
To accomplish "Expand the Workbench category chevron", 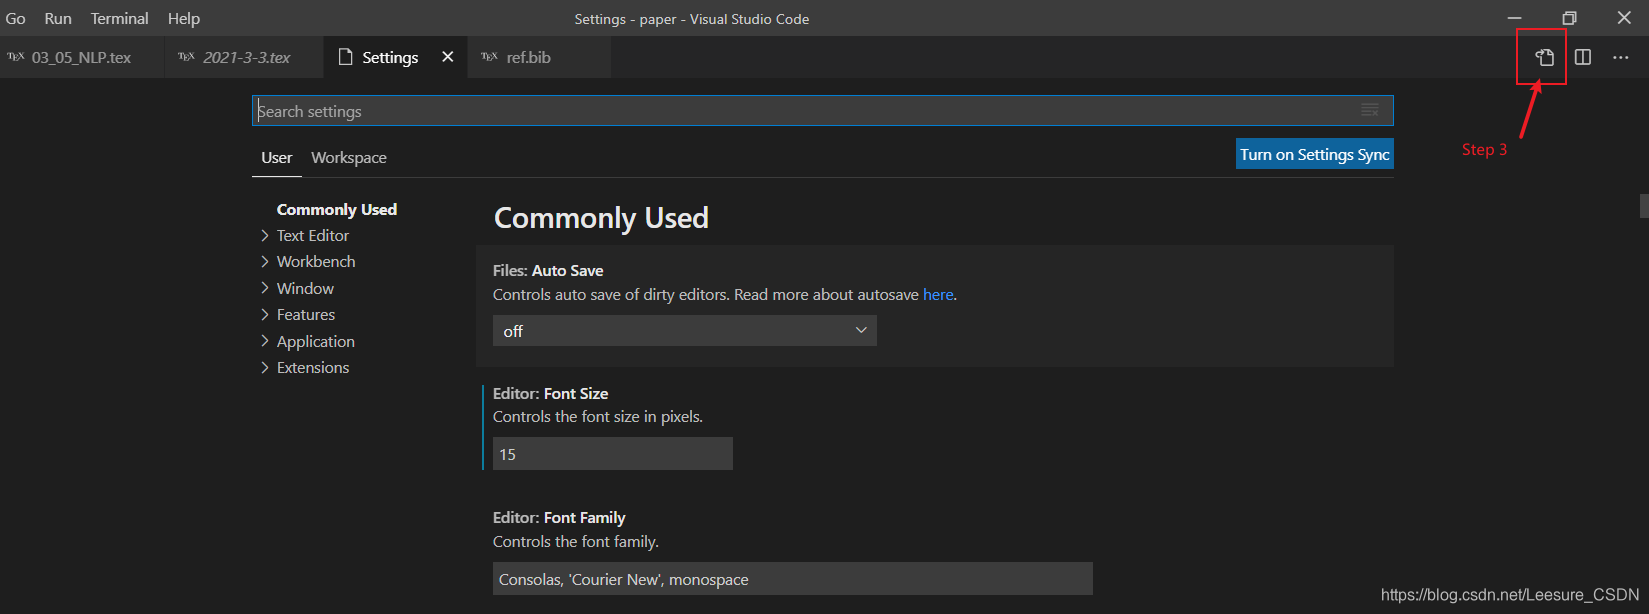I will coord(265,261).
